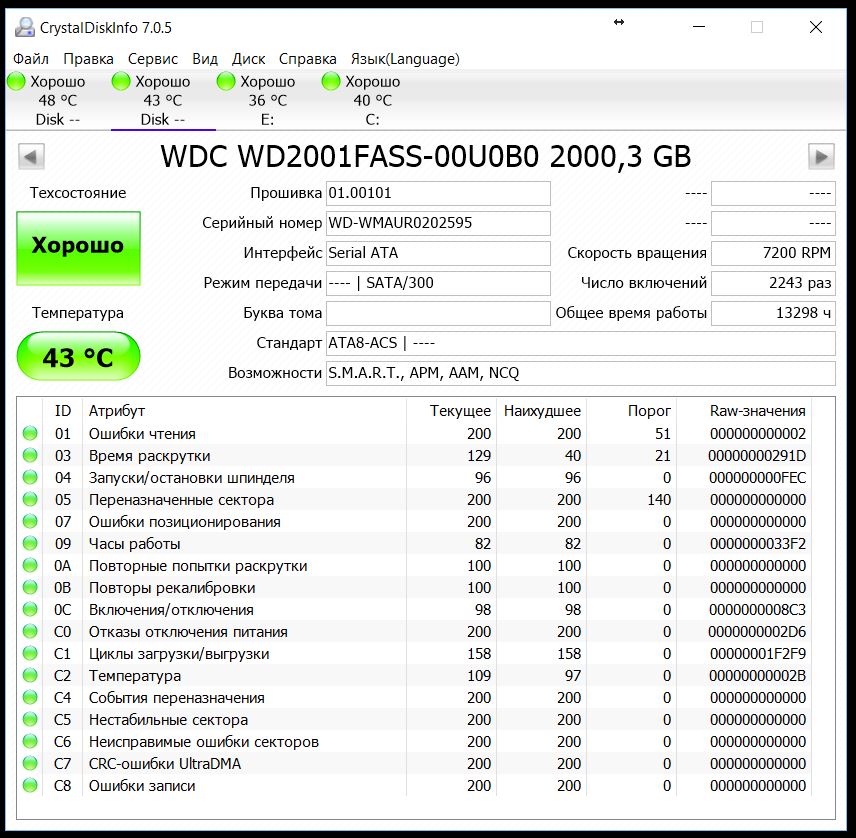This screenshot has width=856, height=838.
Task: Click the serial number field WD-WMAUR0202595
Action: (438, 223)
